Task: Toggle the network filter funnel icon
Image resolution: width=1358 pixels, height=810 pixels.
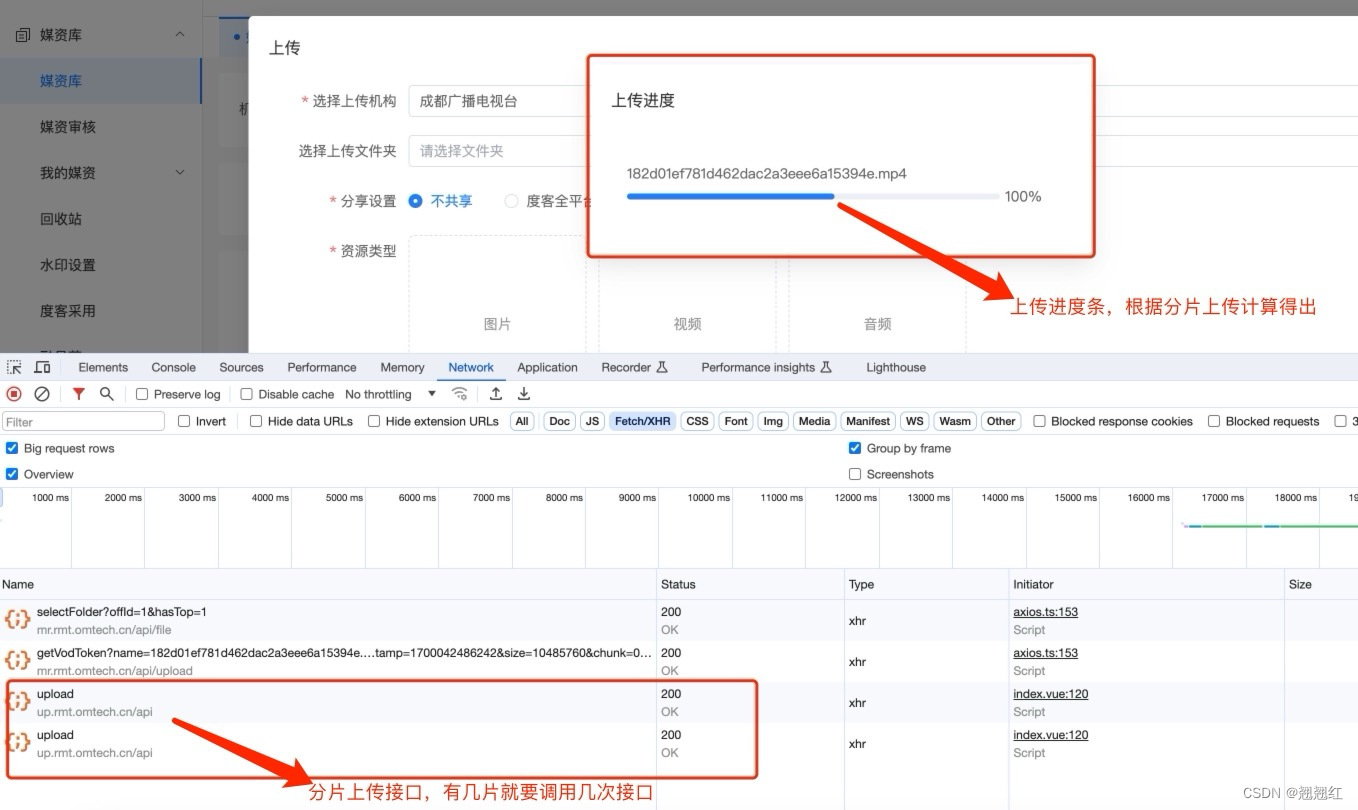Action: click(79, 394)
